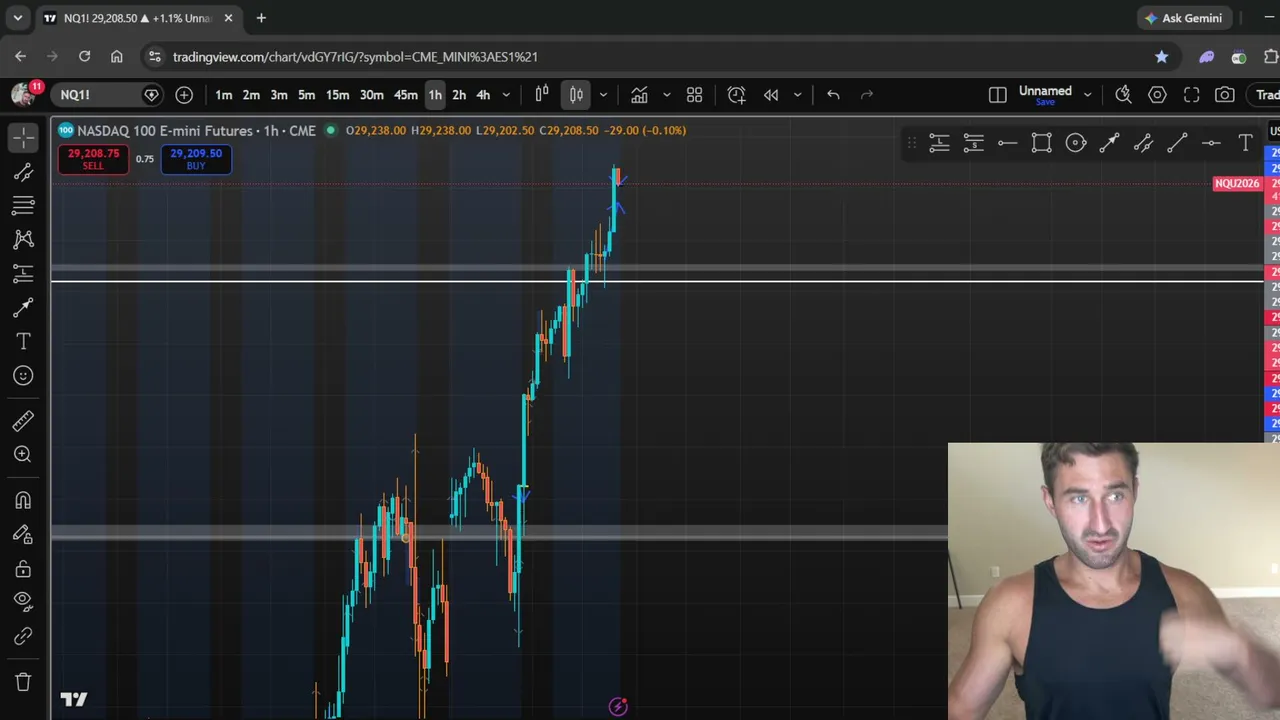Switch to the 1m timeframe
The image size is (1280, 720).
point(224,95)
